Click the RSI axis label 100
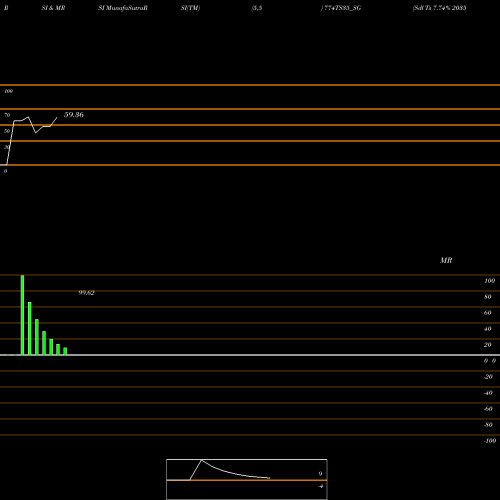 coord(8,91)
